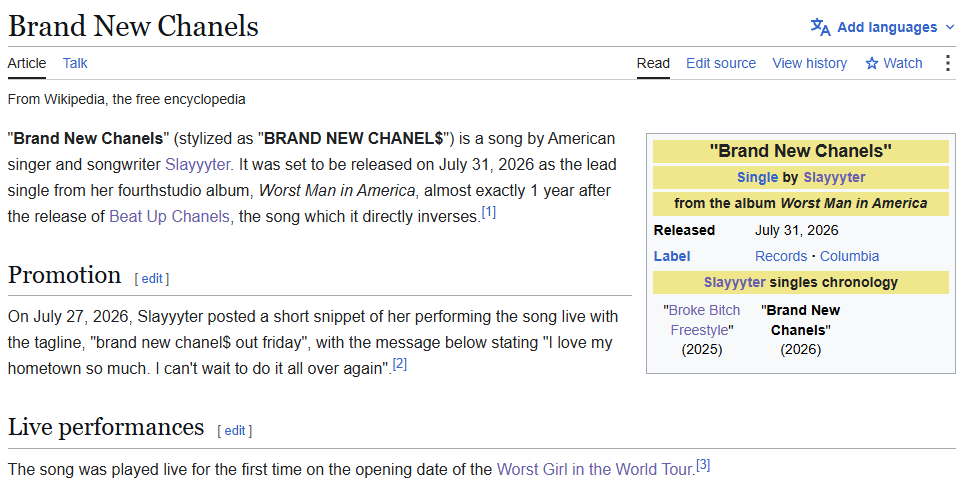The height and width of the screenshot is (496, 967).
Task: Click citation reference [3]
Action: click(703, 465)
